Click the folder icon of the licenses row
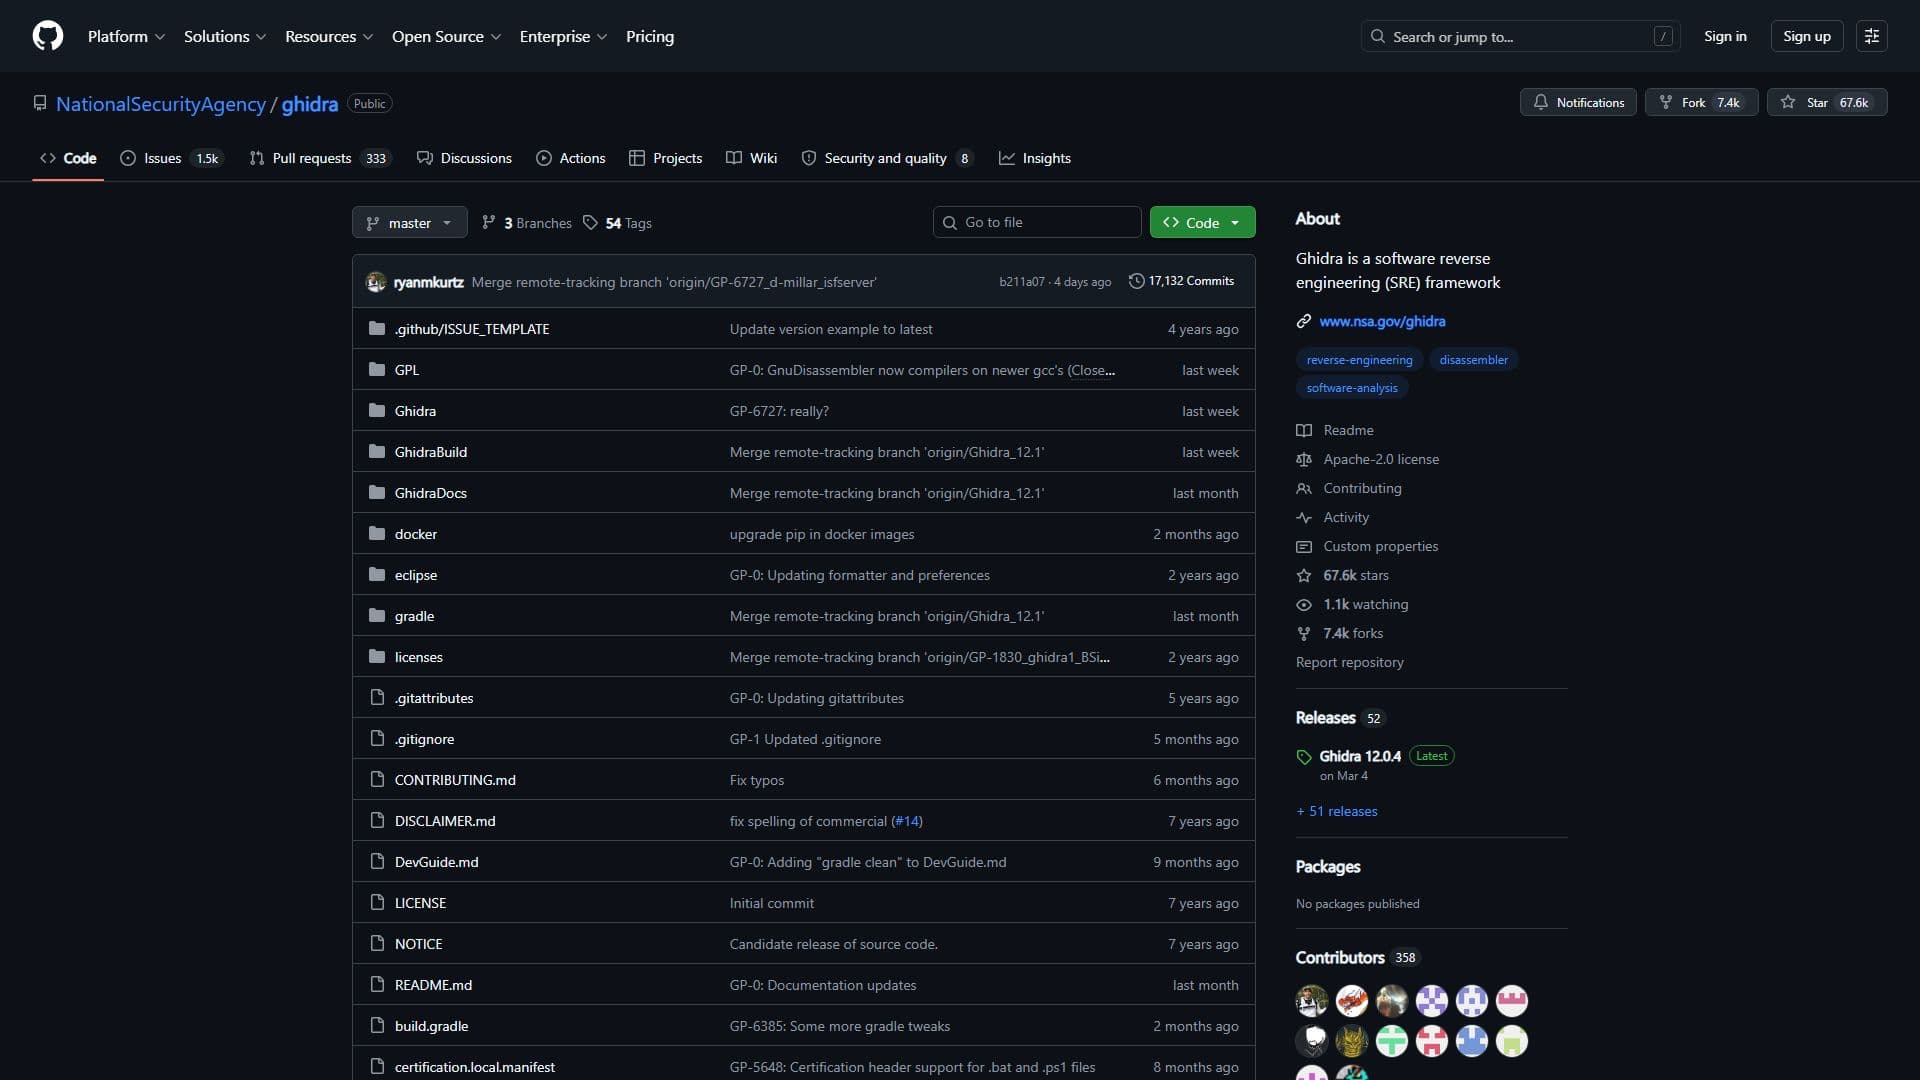1920x1080 pixels. click(x=377, y=656)
